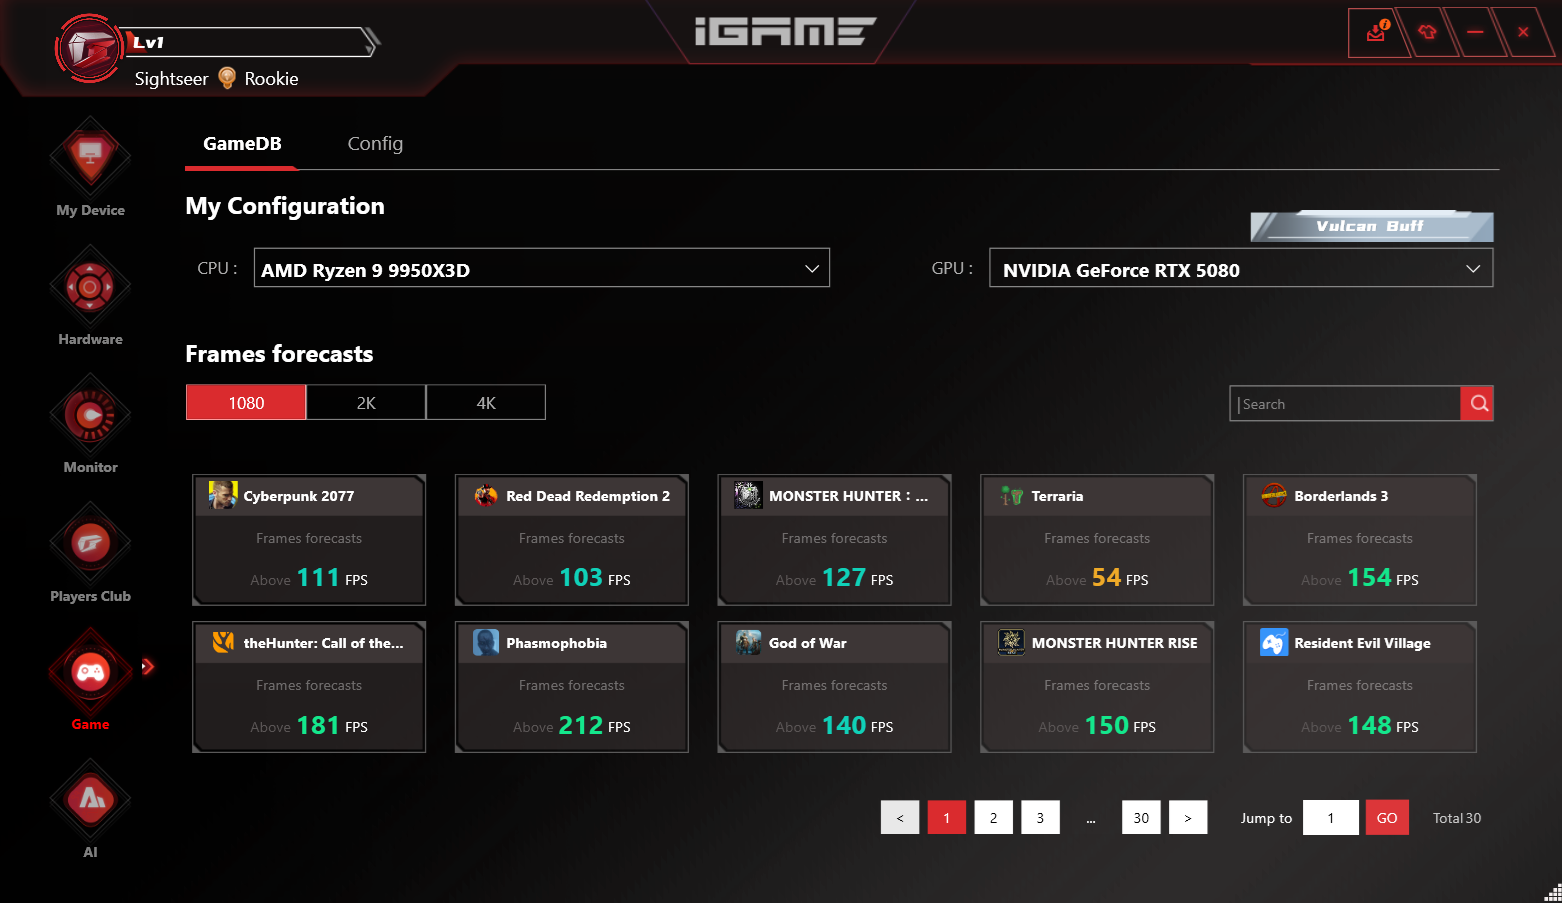Click theHunter game icon
1562x903 pixels.
tap(223, 642)
